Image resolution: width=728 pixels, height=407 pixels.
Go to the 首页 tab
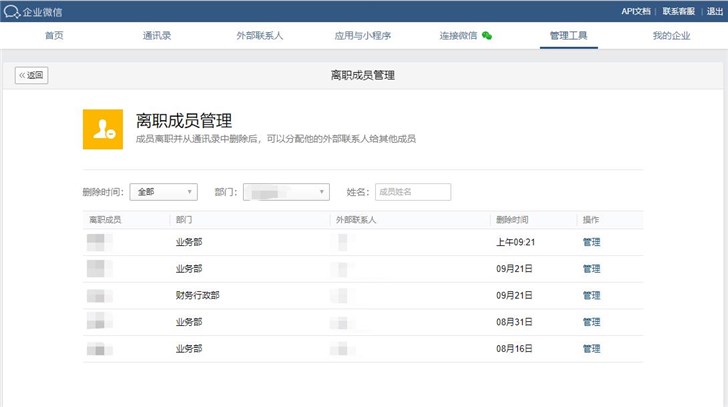pyautogui.click(x=54, y=36)
